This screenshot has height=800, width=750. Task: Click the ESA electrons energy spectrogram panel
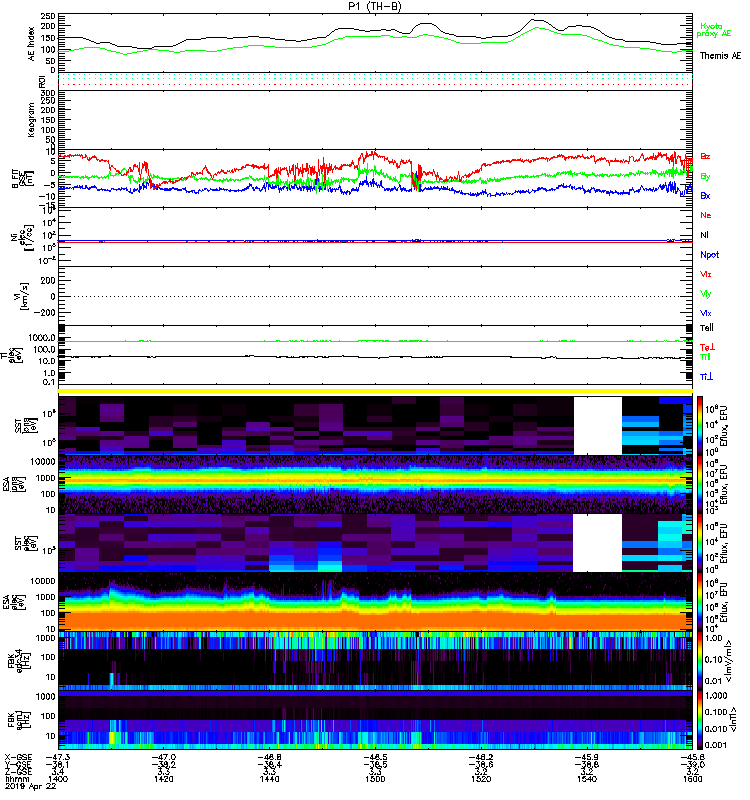(375, 602)
